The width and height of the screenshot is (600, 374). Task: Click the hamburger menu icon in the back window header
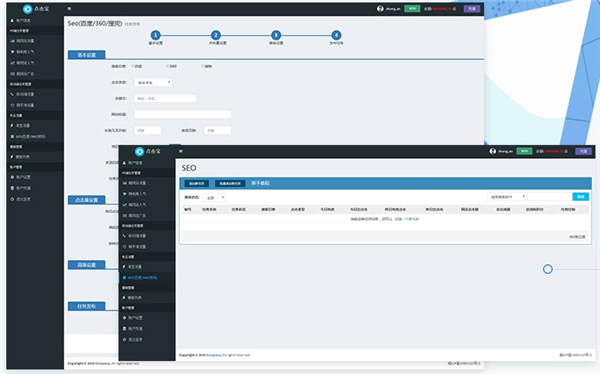click(x=69, y=8)
